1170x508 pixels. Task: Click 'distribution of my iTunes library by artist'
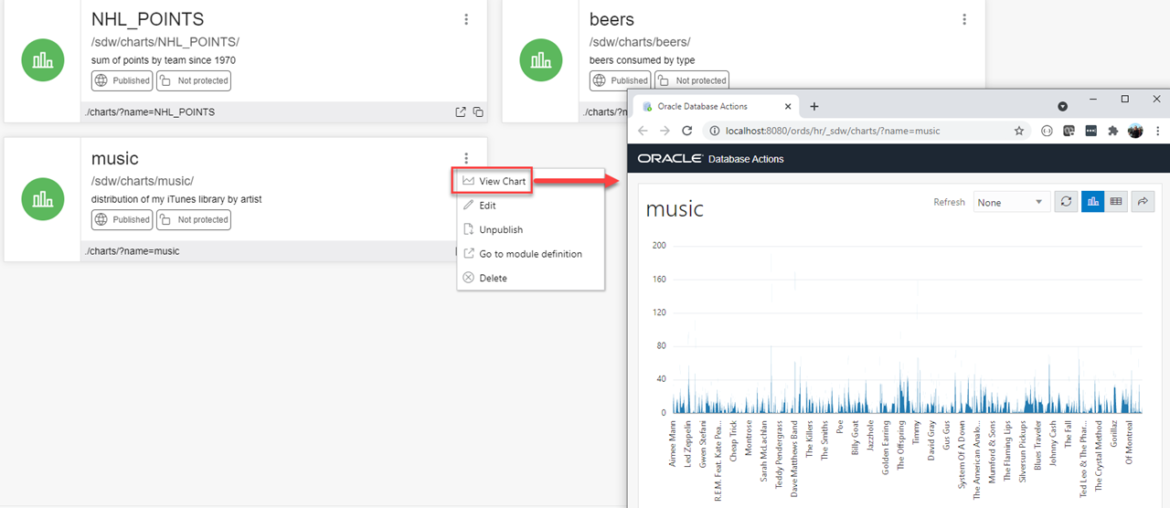176,200
